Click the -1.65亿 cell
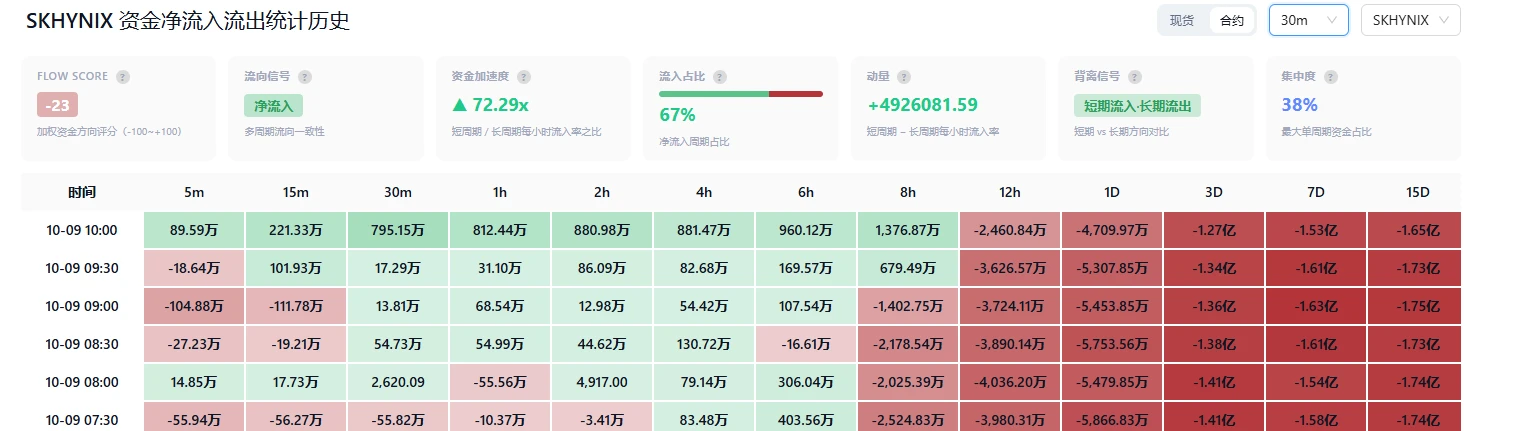 [1414, 230]
